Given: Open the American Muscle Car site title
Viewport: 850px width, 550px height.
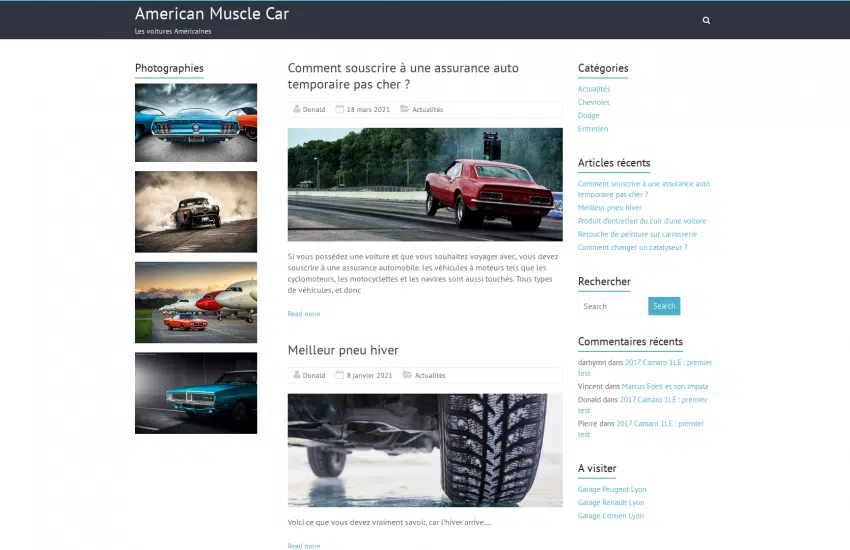Looking at the screenshot, I should (x=211, y=14).
